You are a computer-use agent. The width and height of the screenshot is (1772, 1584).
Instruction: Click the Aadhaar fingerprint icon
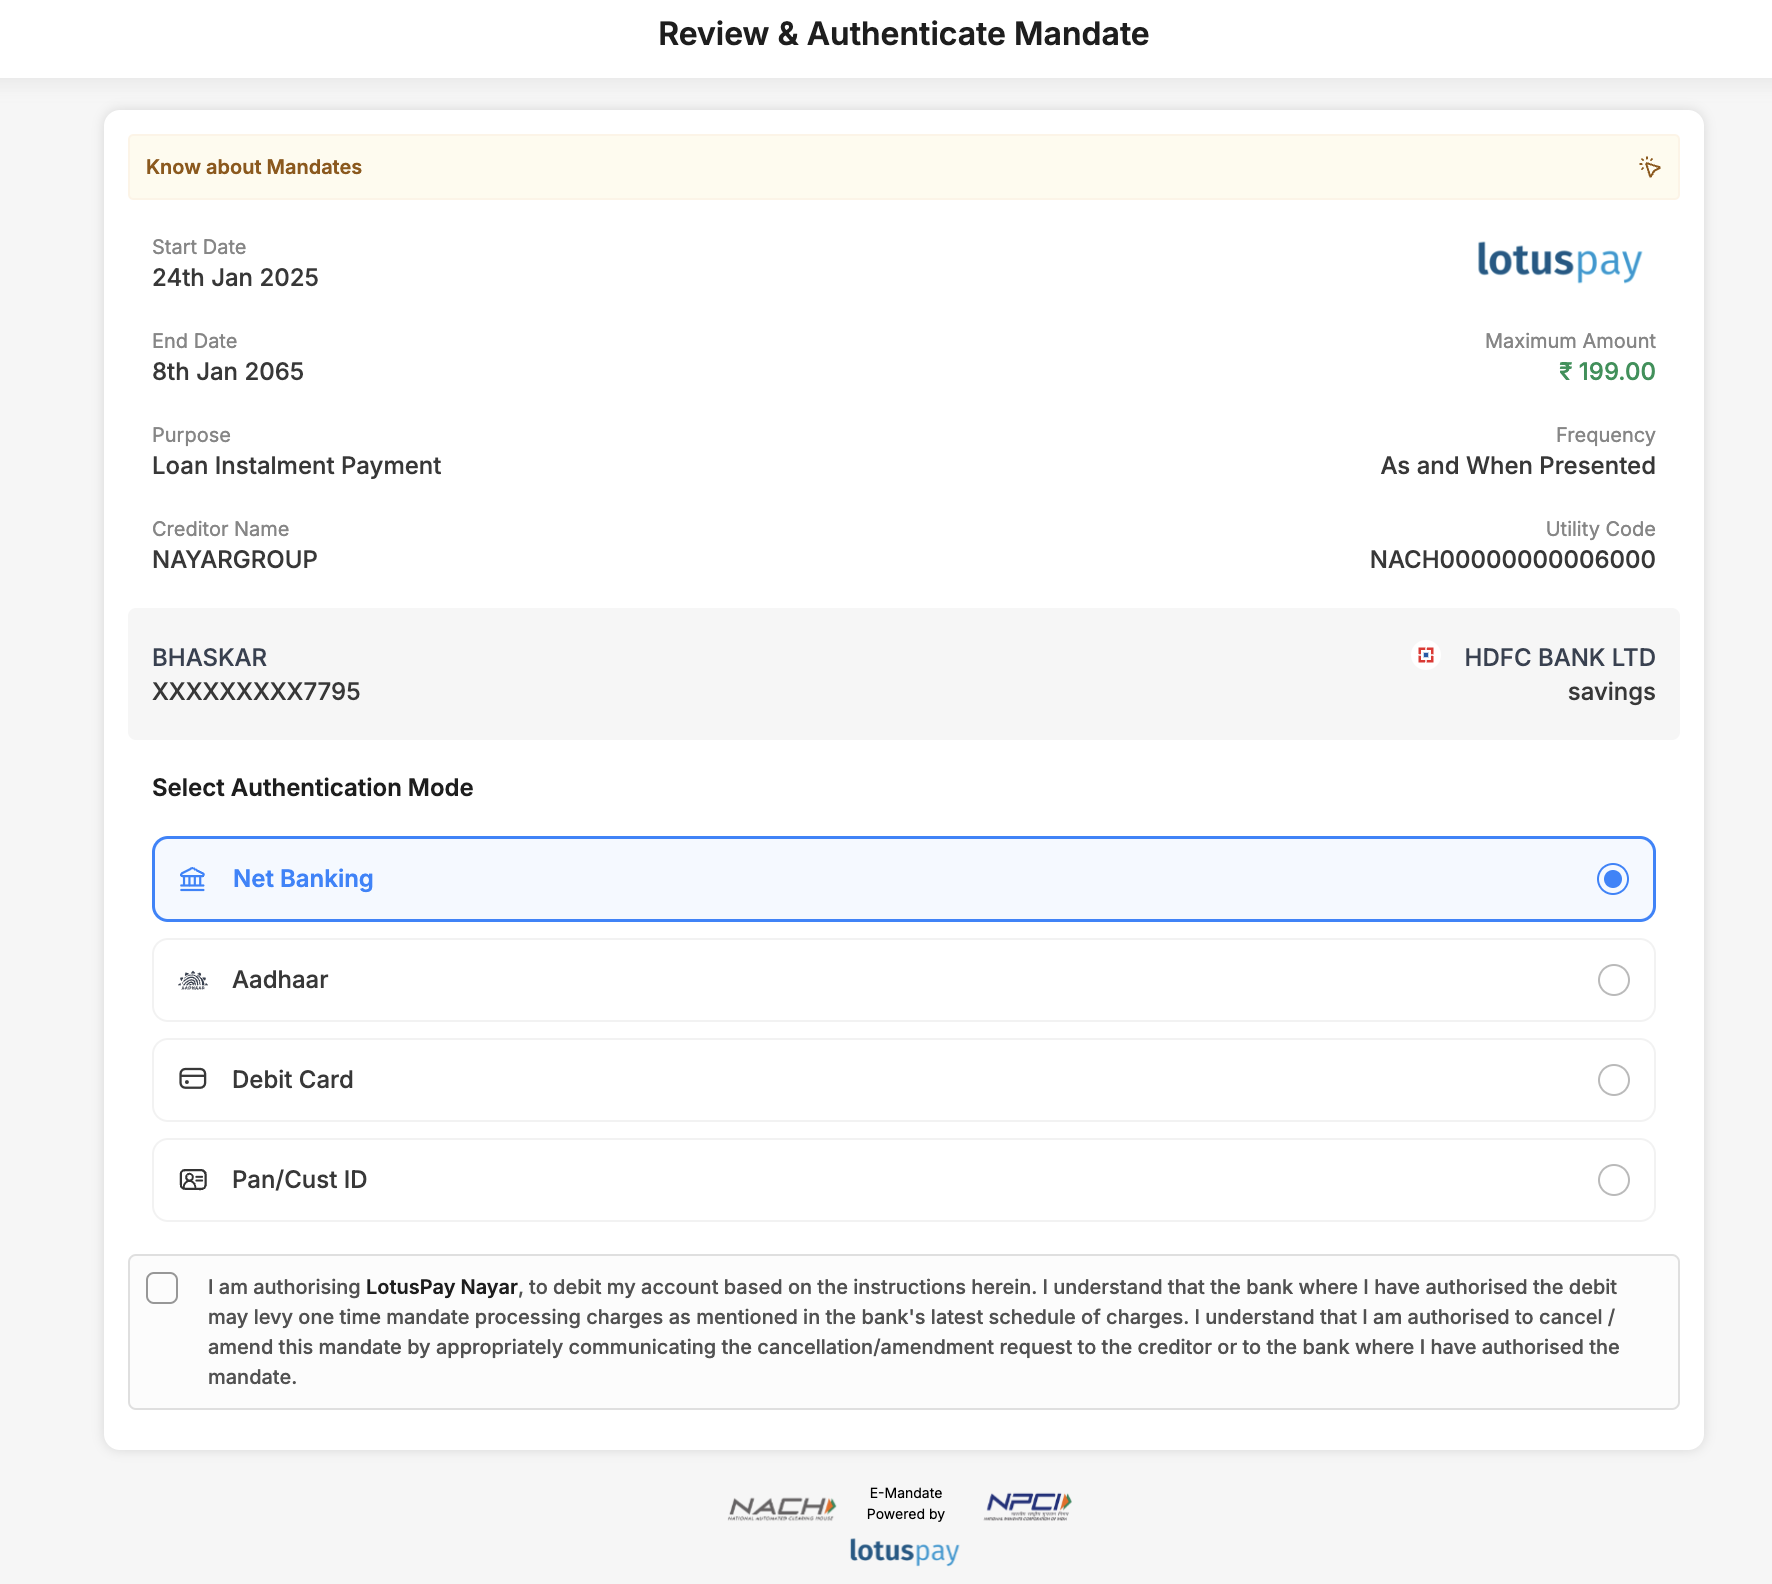pyautogui.click(x=191, y=980)
